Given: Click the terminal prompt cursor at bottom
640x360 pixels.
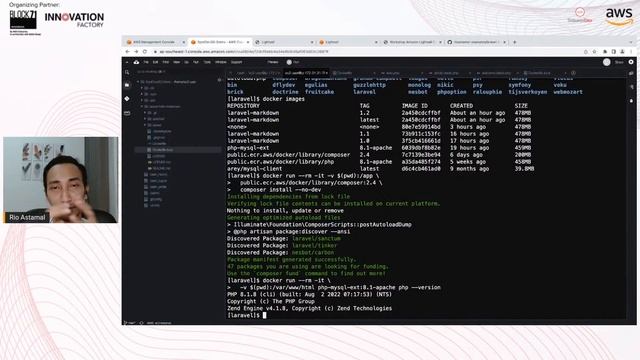Looking at the screenshot, I should pyautogui.click(x=264, y=315).
